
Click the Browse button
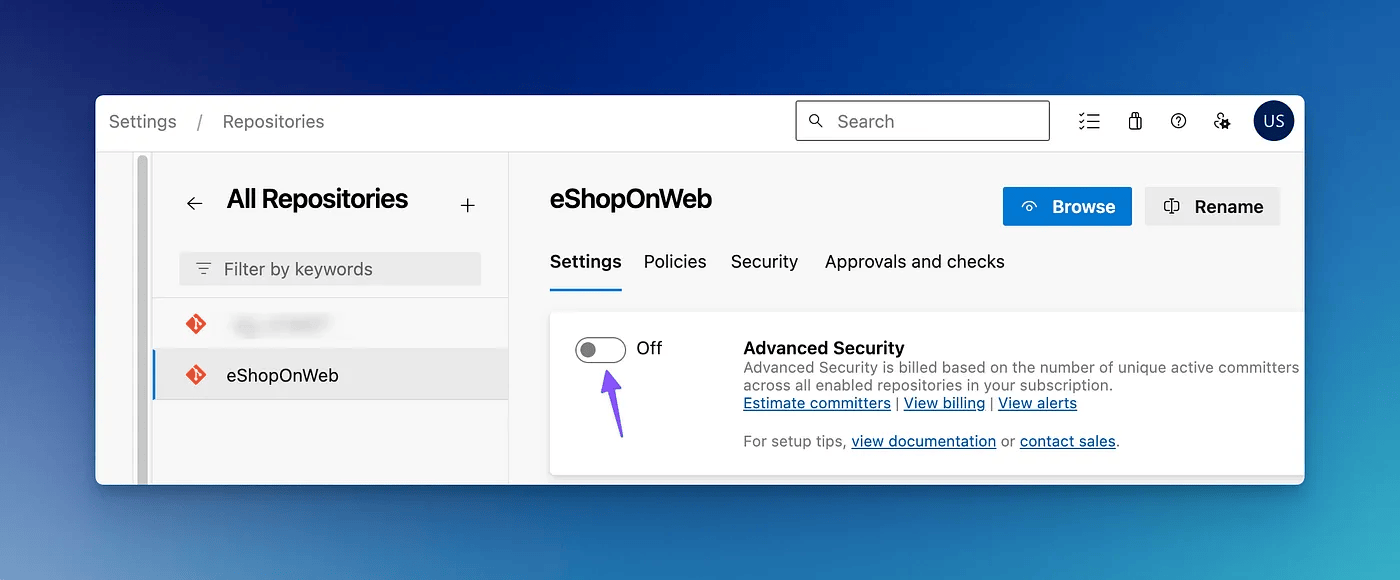1067,207
